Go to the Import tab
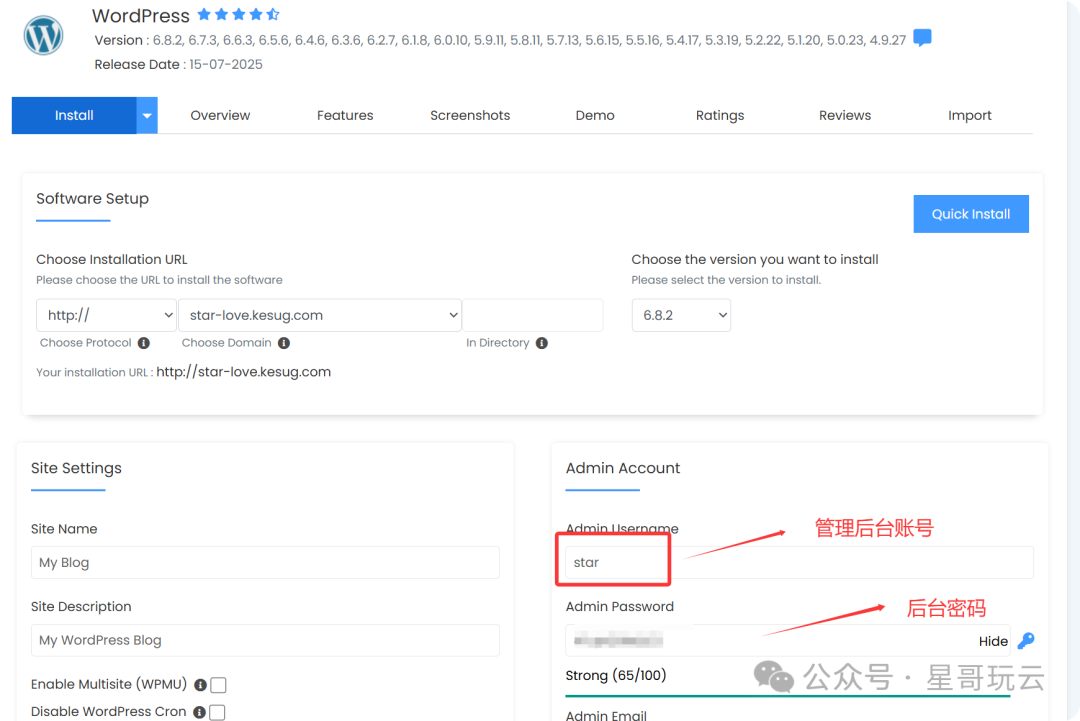1080x721 pixels. [969, 116]
